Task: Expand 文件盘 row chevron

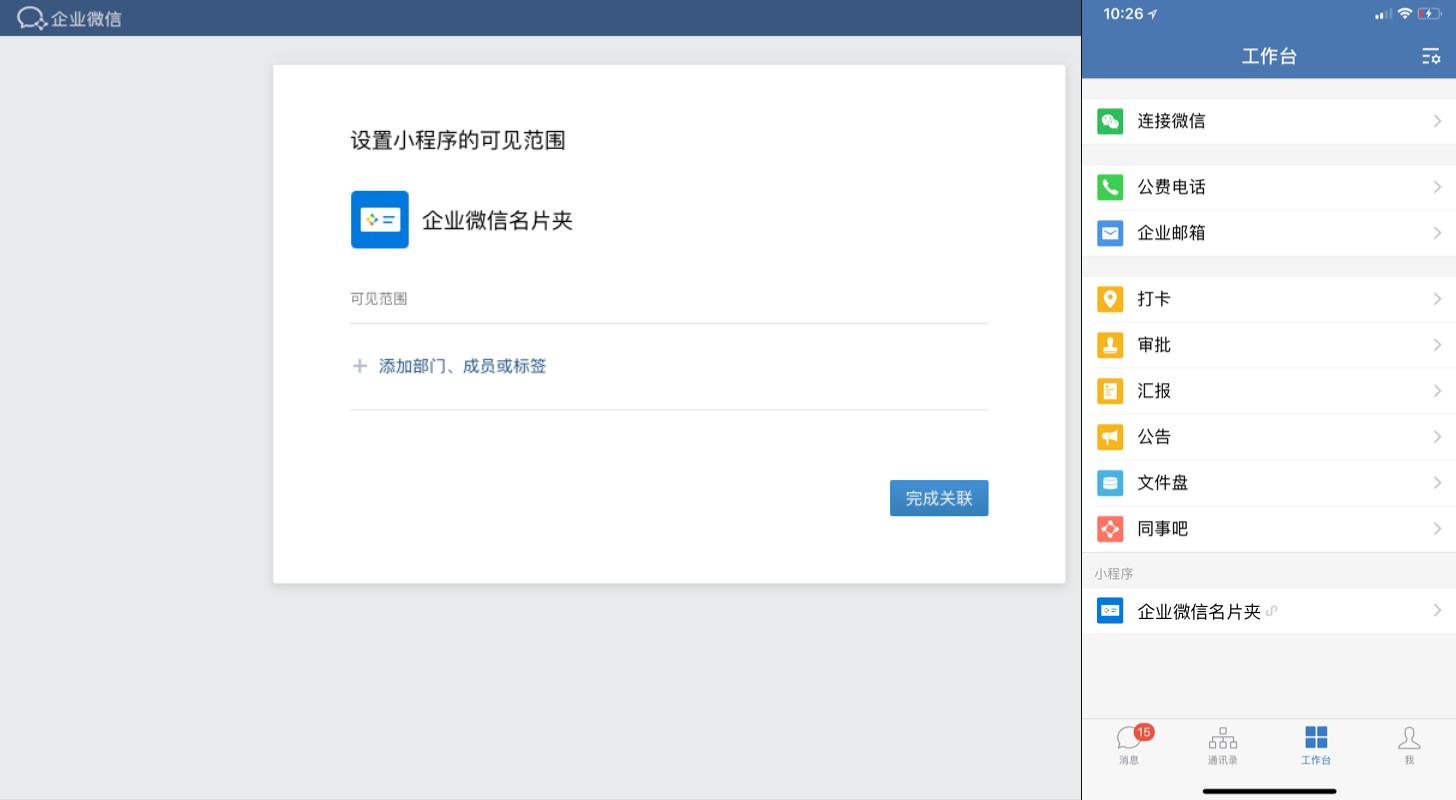Action: coord(1437,483)
